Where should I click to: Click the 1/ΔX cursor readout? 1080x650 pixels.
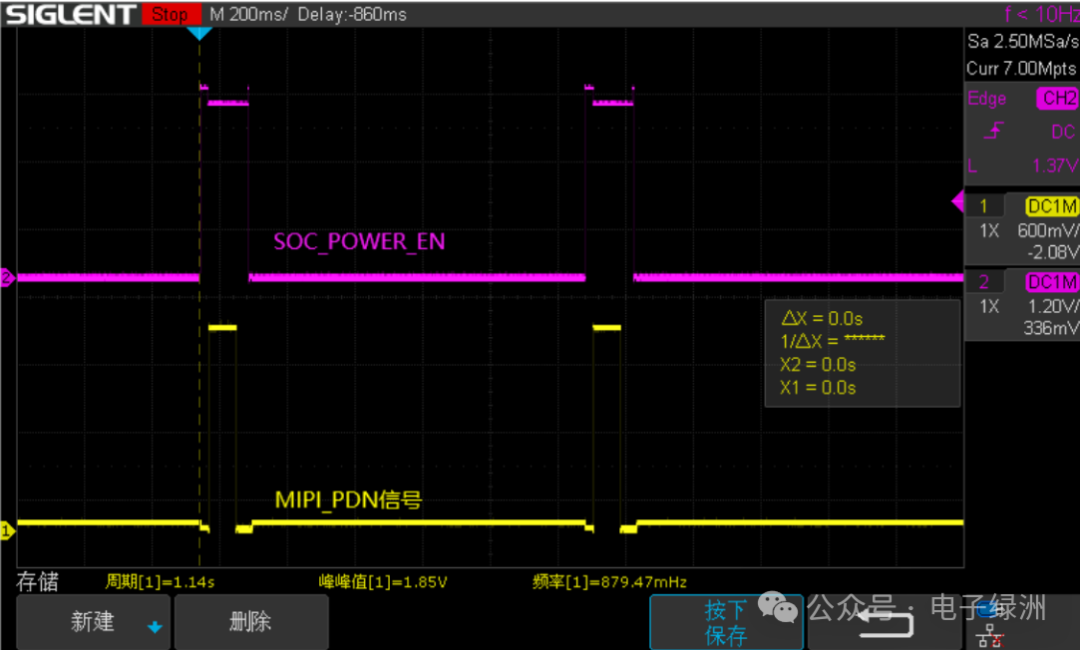pyautogui.click(x=832, y=341)
